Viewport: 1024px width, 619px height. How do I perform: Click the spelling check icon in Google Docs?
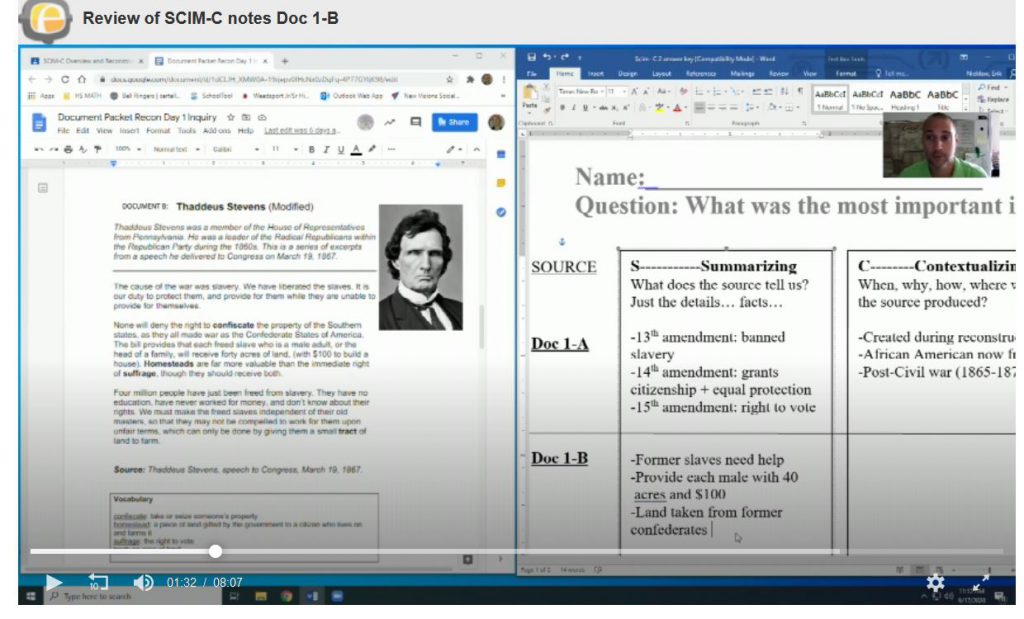(x=82, y=150)
